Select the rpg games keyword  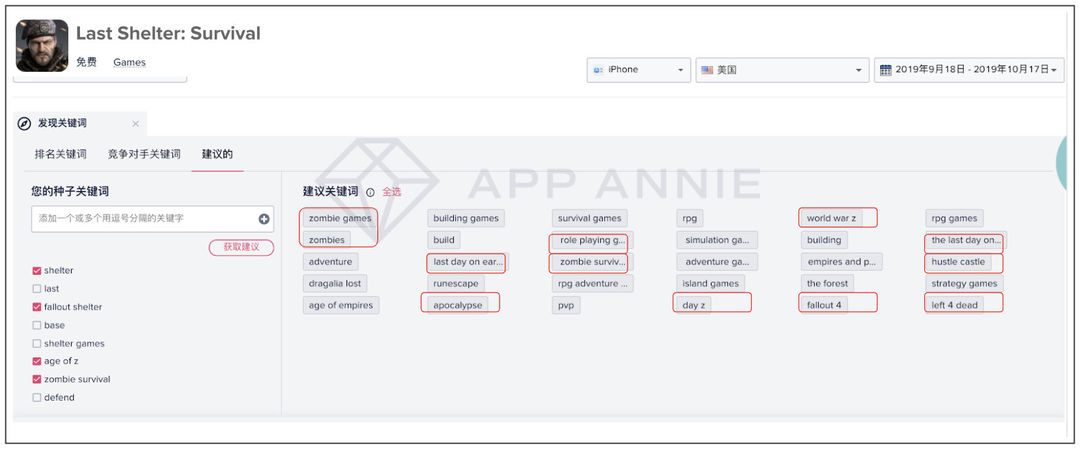(x=954, y=218)
